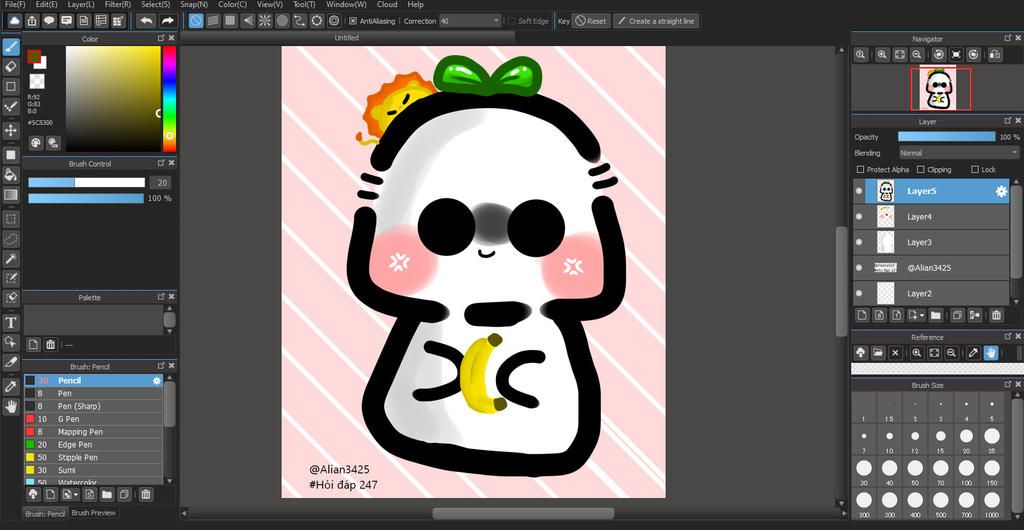Adjust the brush size slider
The width and height of the screenshot is (1024, 530).
pos(86,183)
